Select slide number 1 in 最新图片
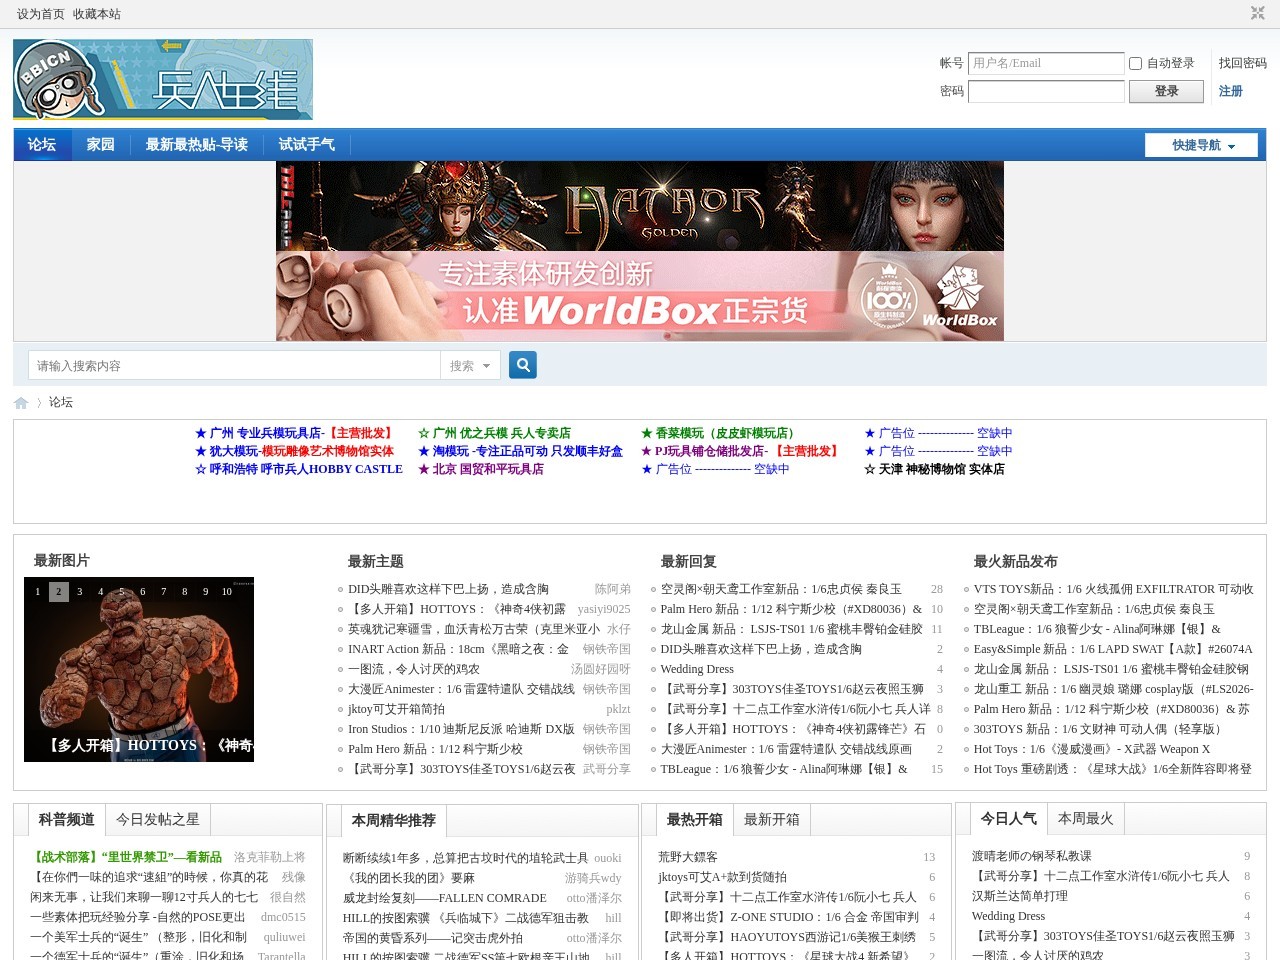 pos(38,592)
